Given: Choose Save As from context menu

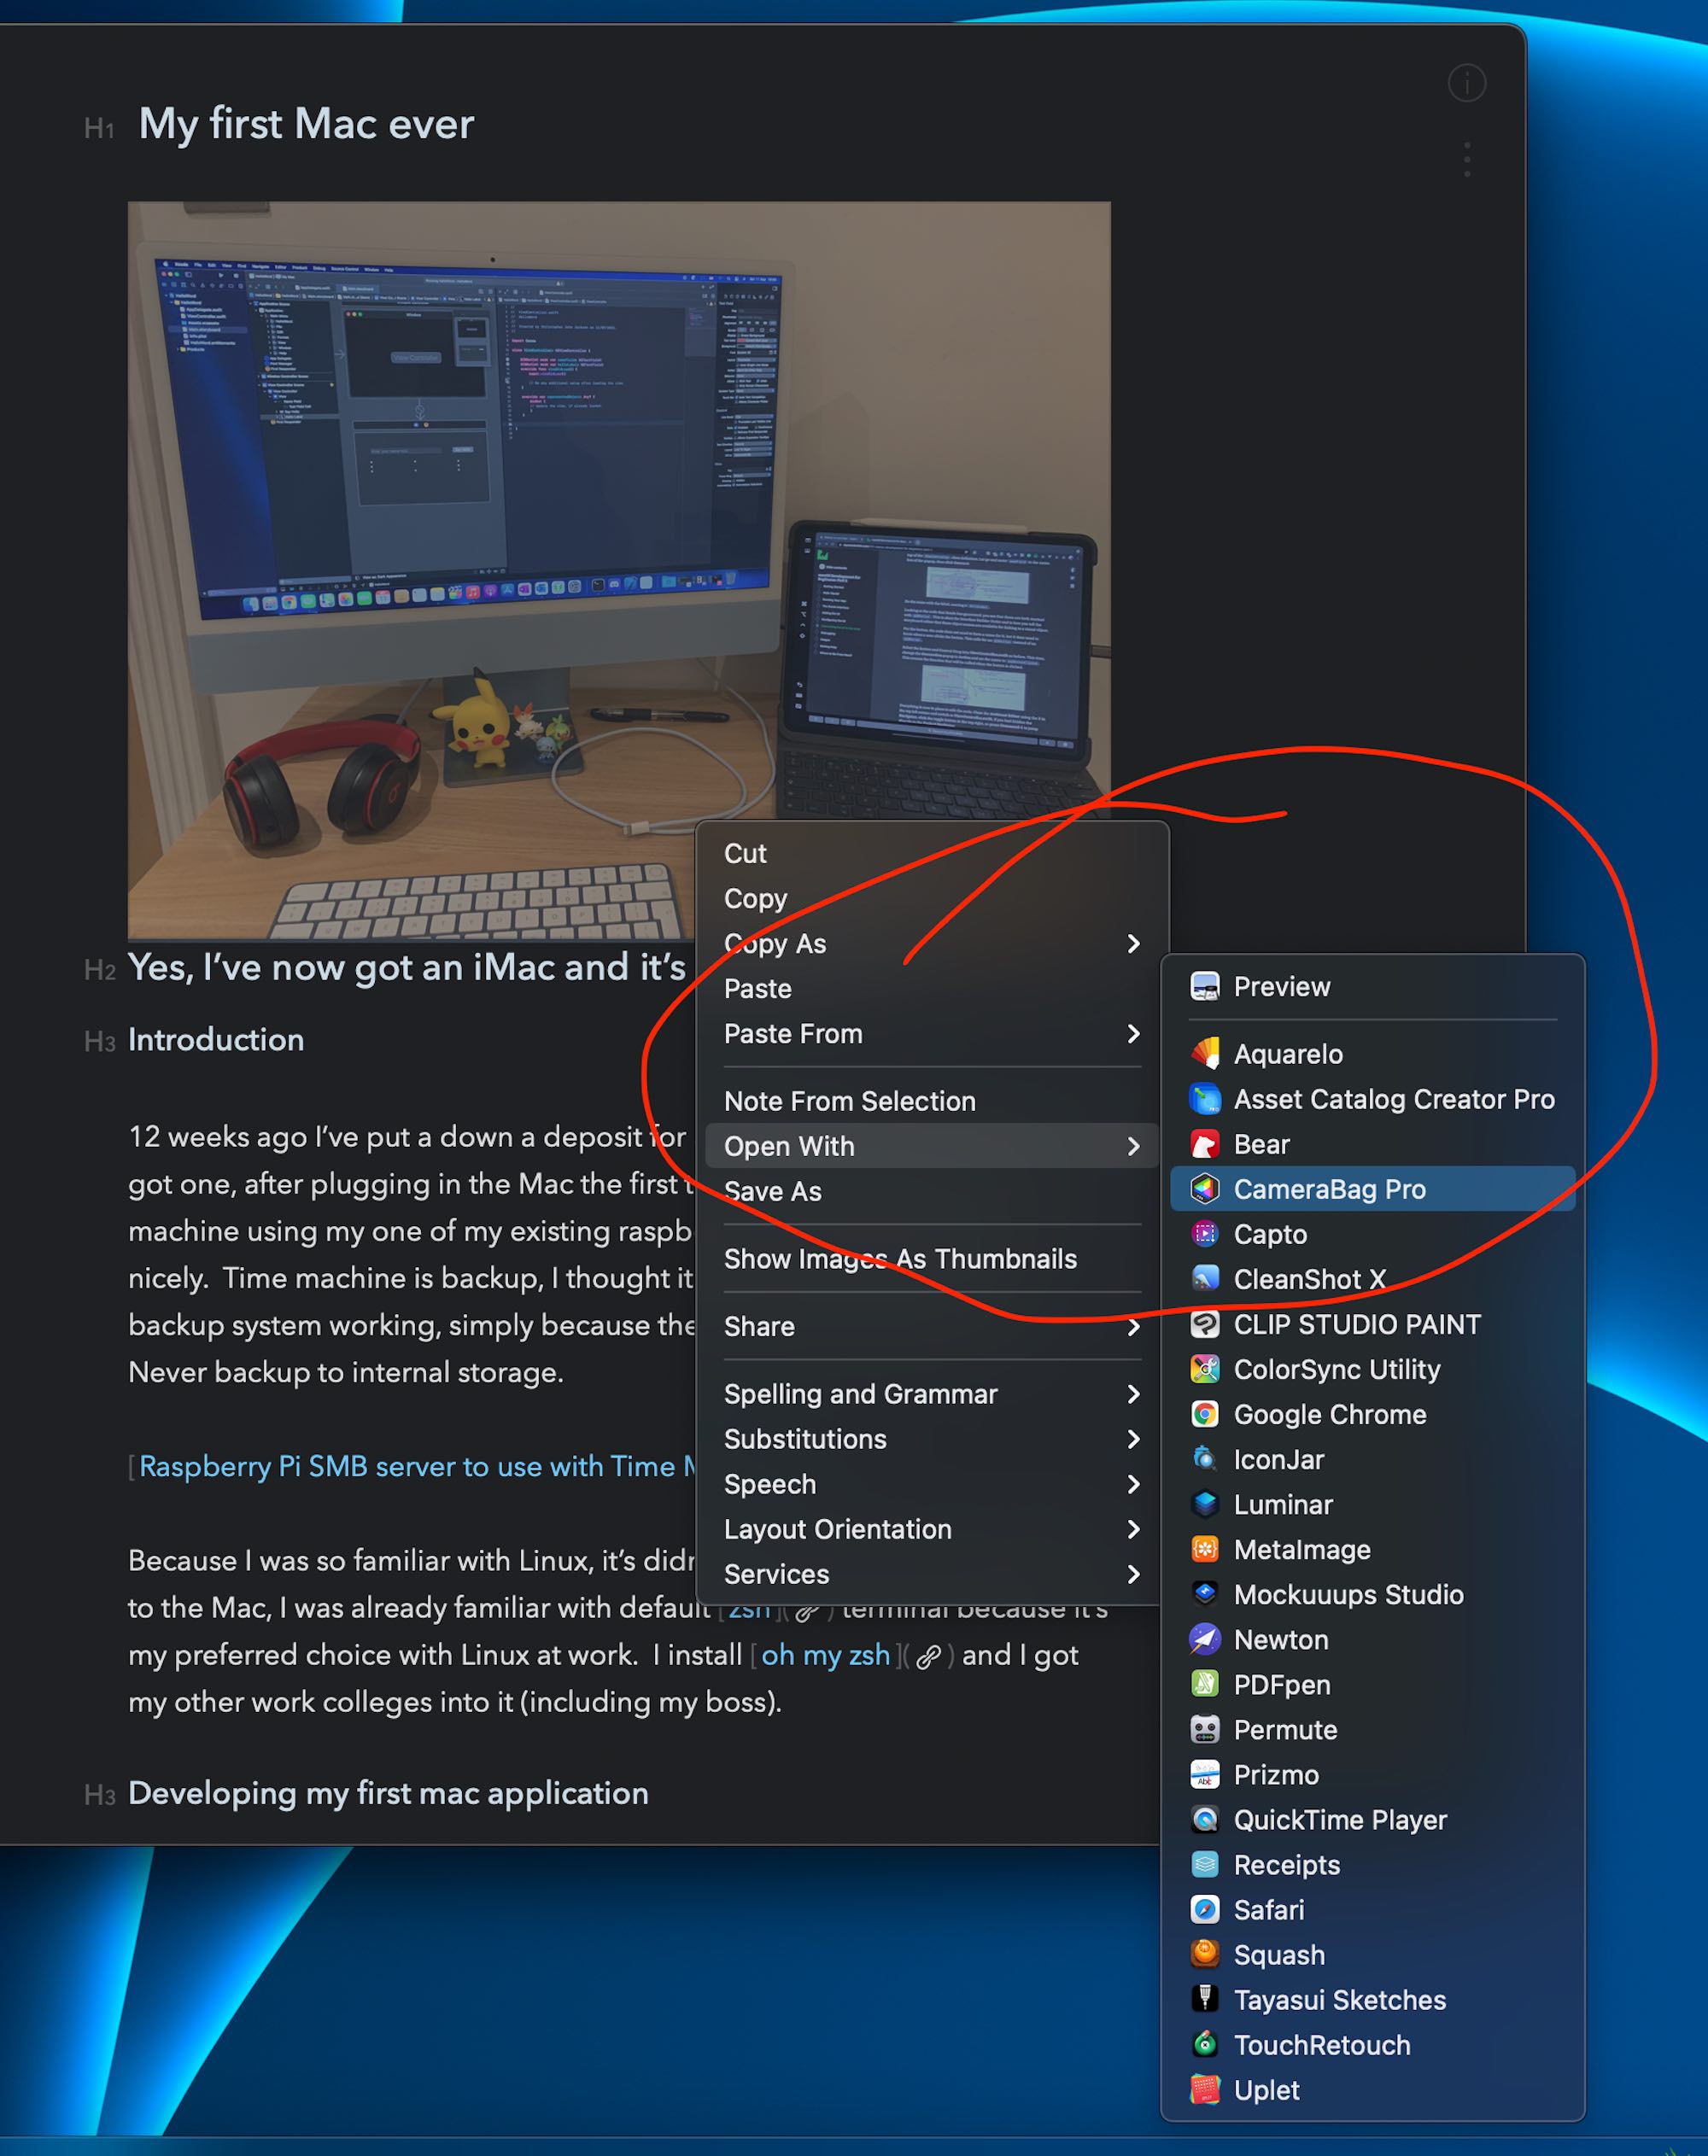Looking at the screenshot, I should 932,1191.
